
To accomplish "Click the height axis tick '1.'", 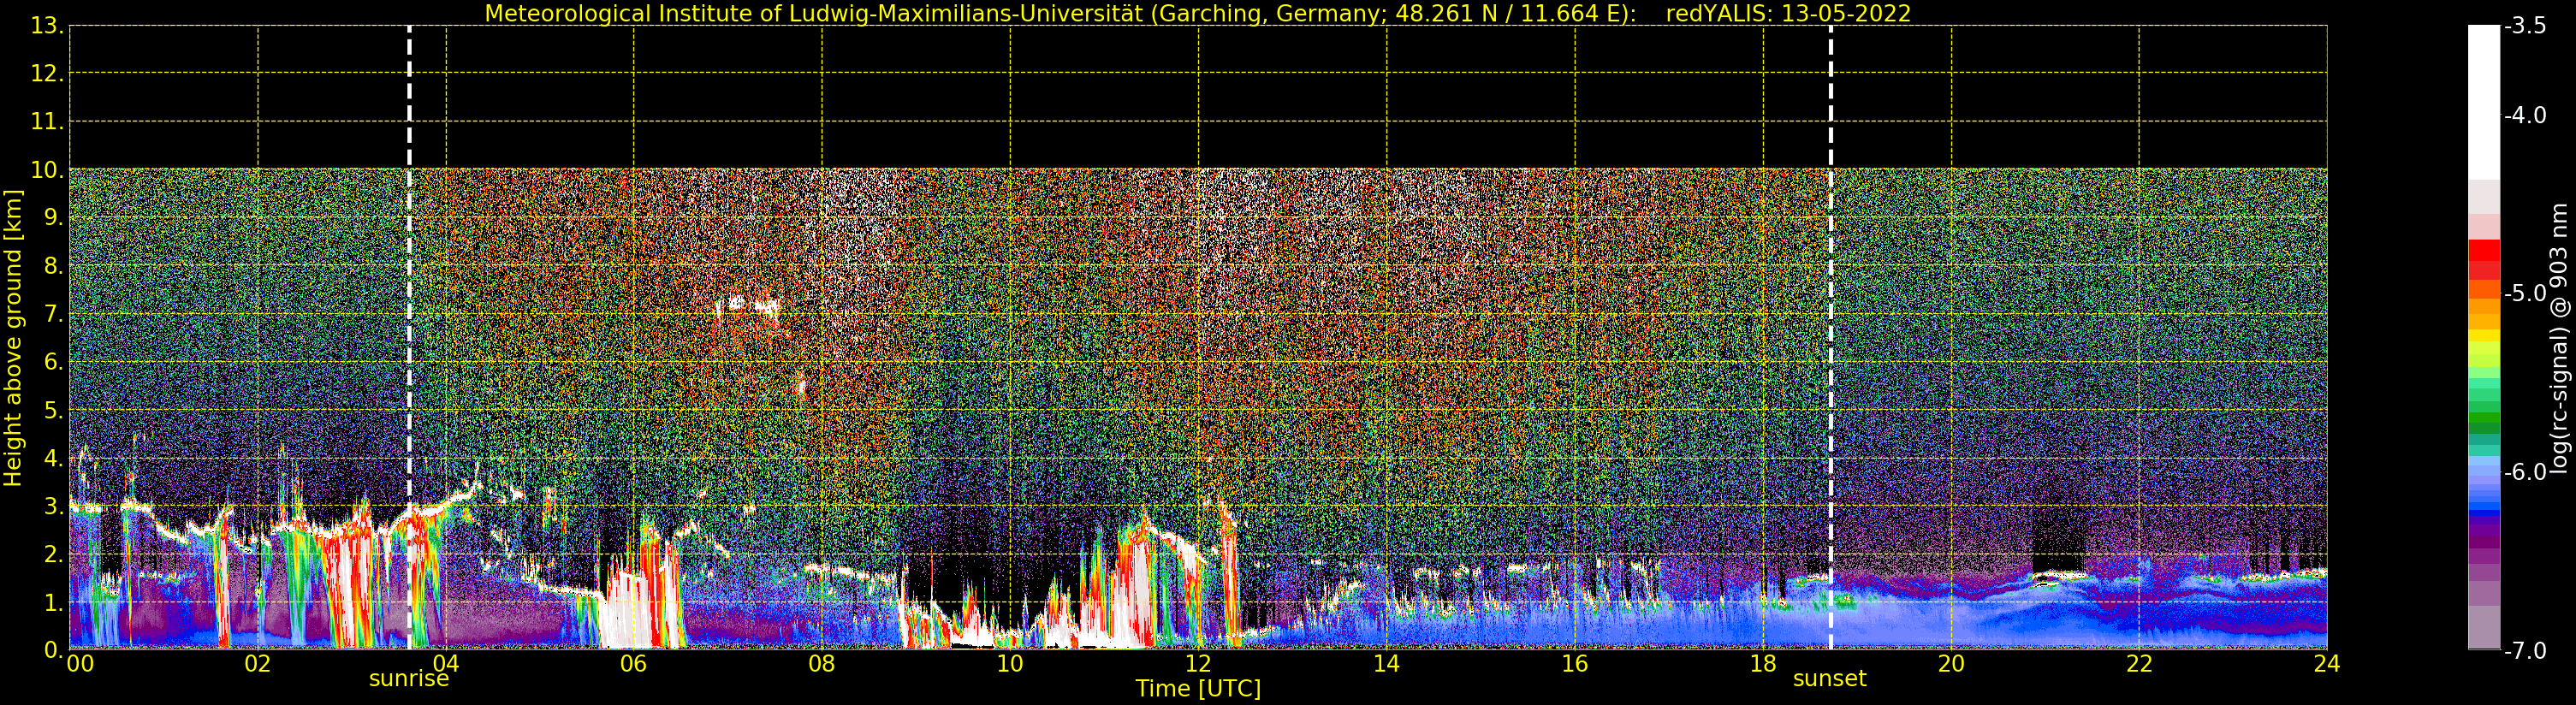I will 53,602.
